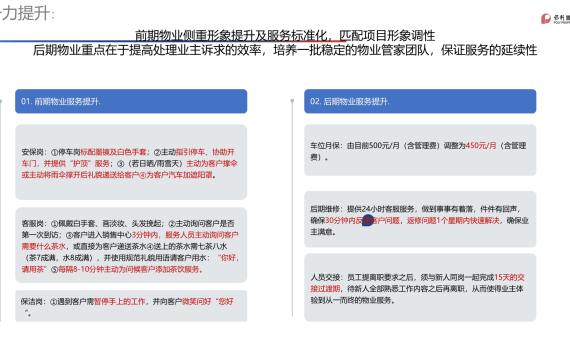Click the red text "返修问题1个星期内快速解决"
570x360 pixels.
[x=453, y=221]
